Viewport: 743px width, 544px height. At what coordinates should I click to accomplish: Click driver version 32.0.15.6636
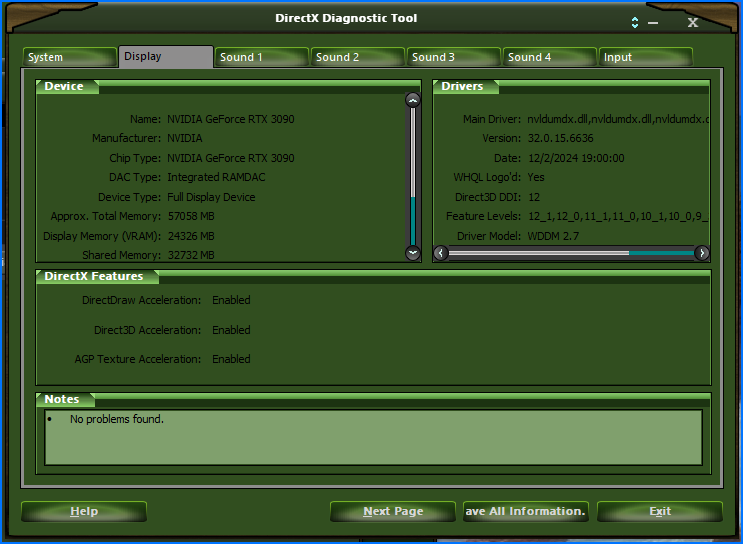point(561,138)
